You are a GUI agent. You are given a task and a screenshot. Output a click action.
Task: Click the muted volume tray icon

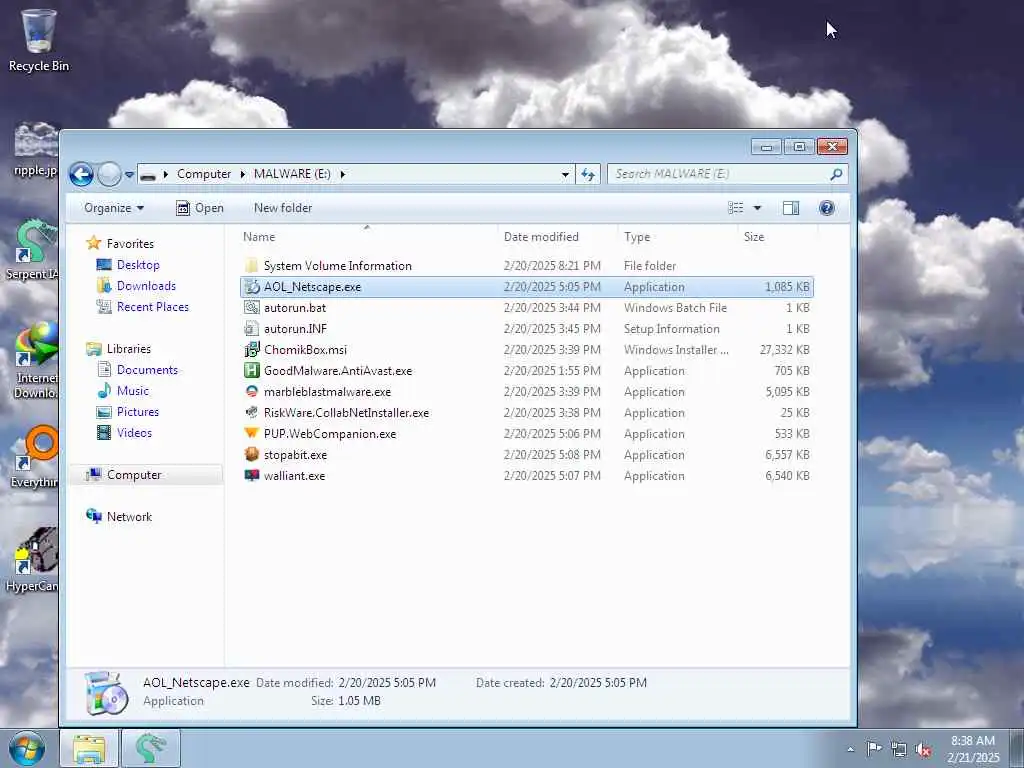(x=923, y=750)
